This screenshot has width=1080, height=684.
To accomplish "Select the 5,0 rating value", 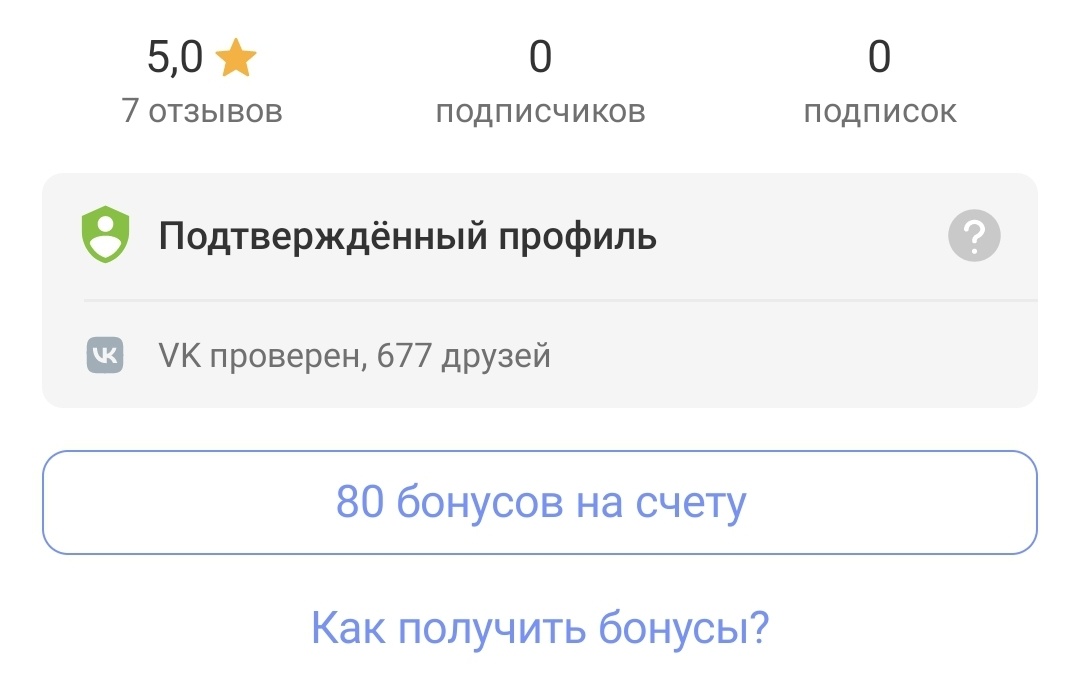I will click(x=175, y=58).
